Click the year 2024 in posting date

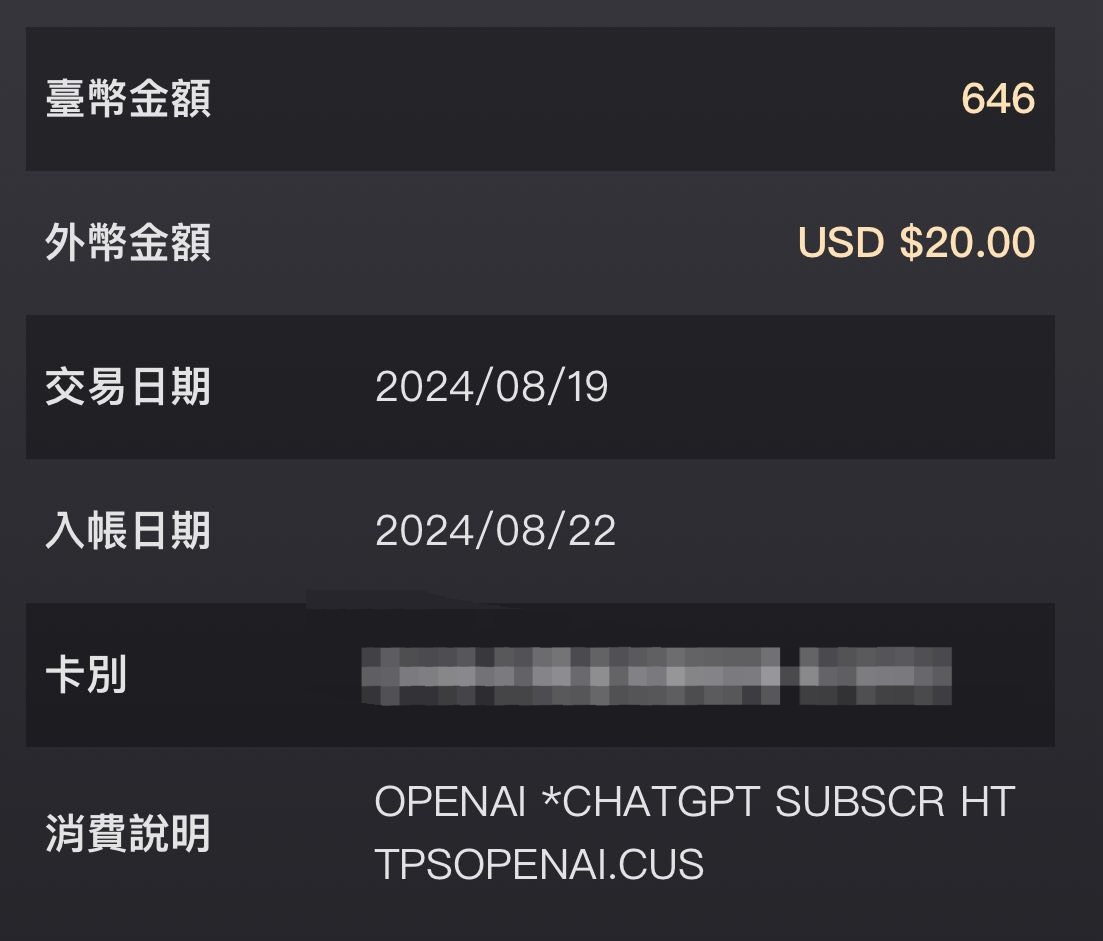click(x=423, y=531)
